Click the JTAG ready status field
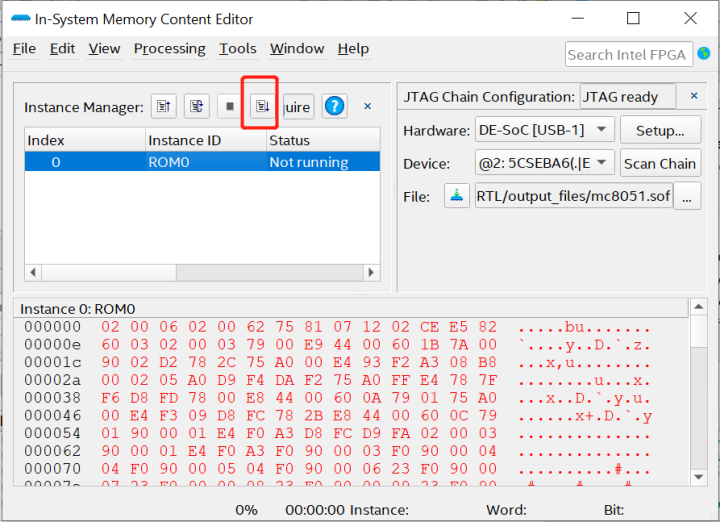This screenshot has height=522, width=720. tap(628, 96)
